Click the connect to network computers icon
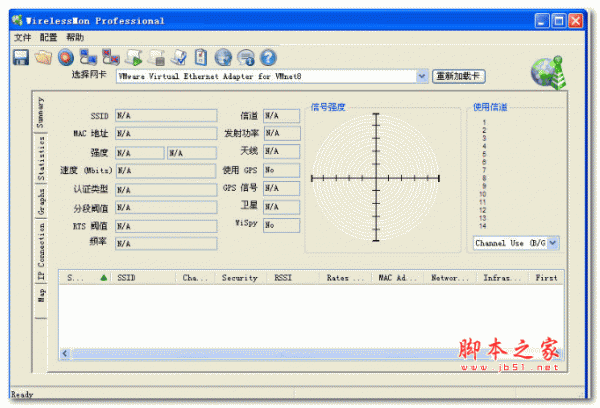Viewport: 600px width, 408px height. [x=88, y=57]
